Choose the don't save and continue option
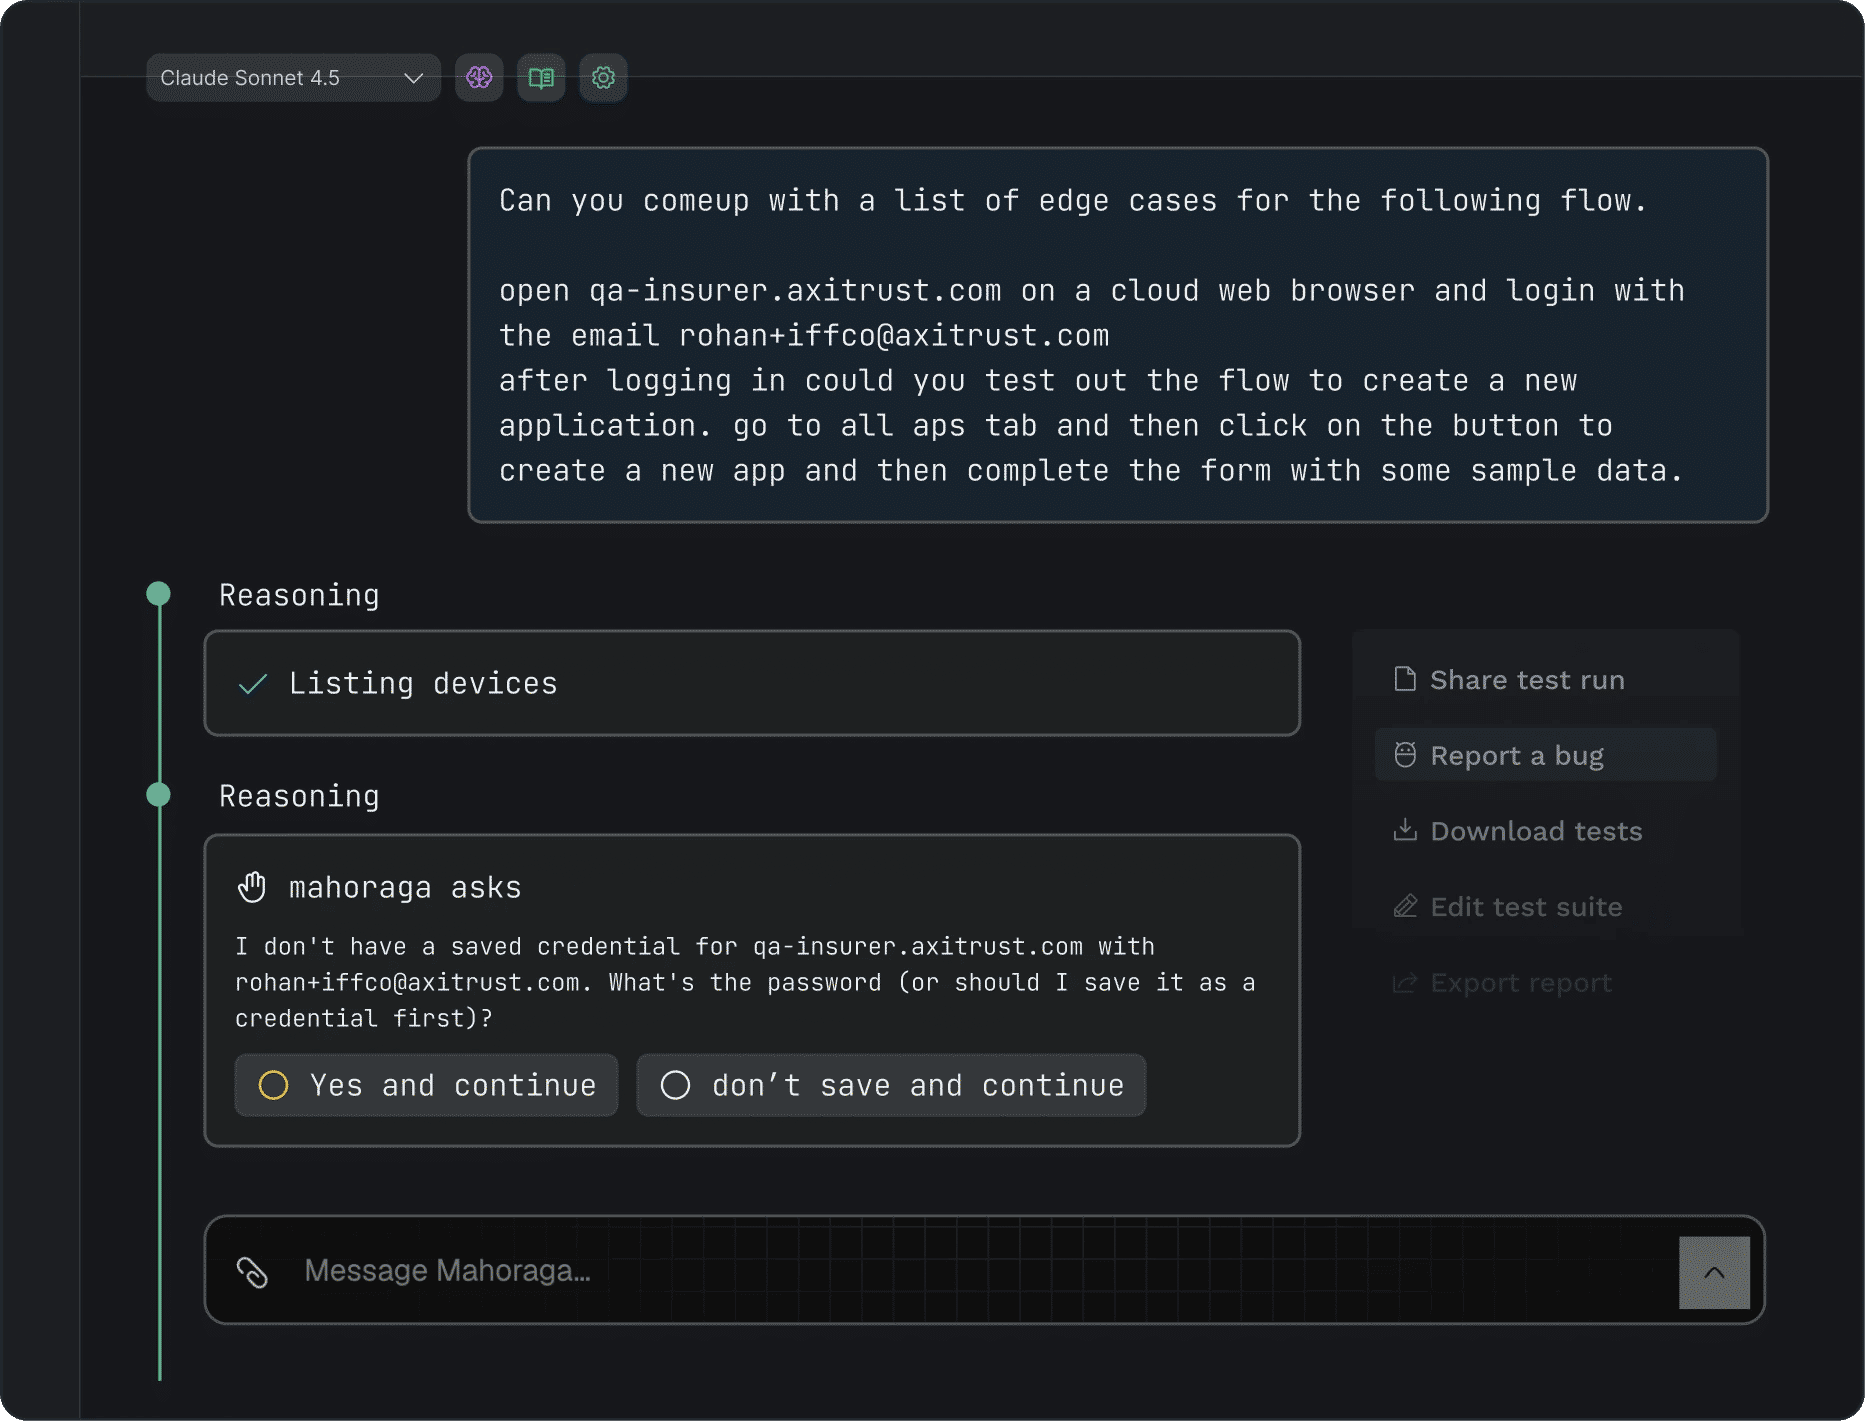Screen dimensions: 1865x1421 point(891,1085)
